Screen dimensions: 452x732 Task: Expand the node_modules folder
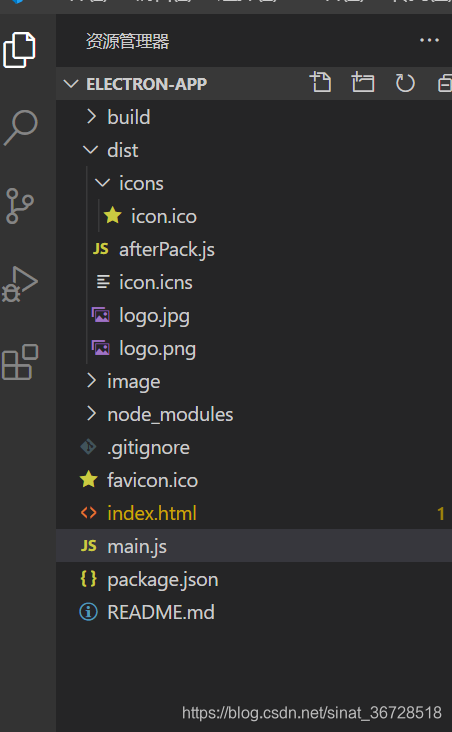pos(254,414)
